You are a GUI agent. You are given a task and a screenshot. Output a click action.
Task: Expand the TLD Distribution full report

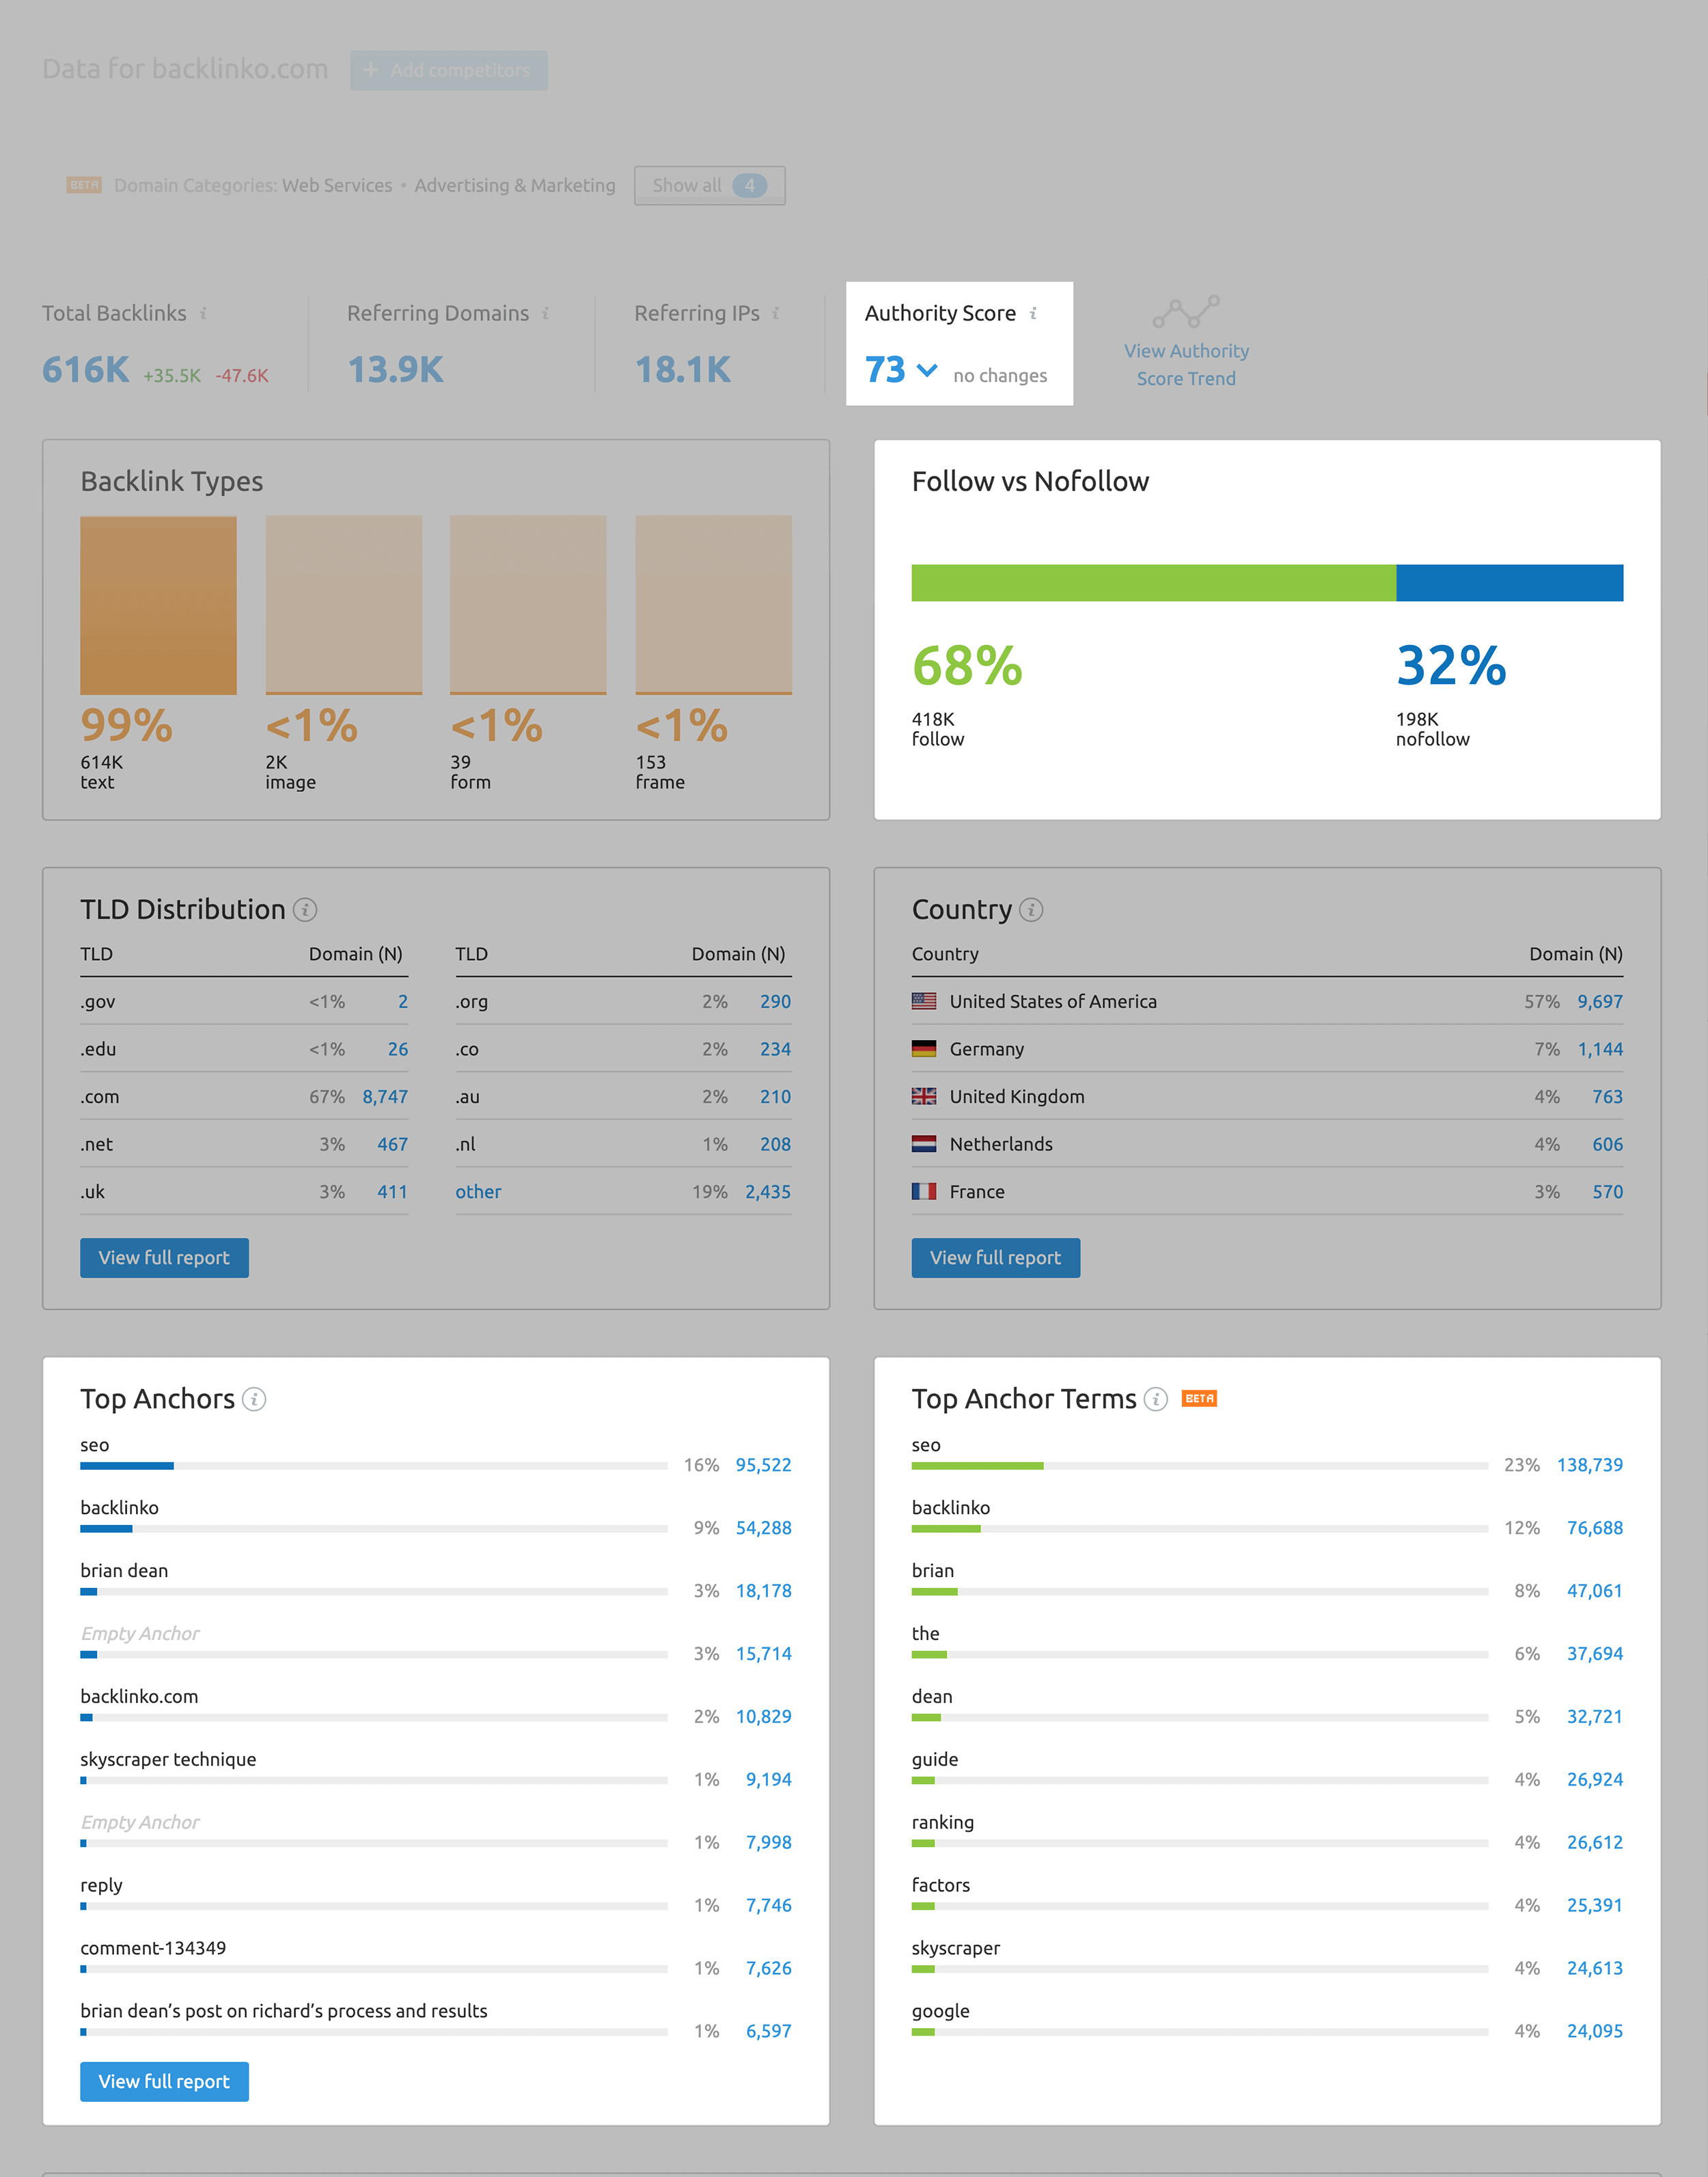[164, 1258]
